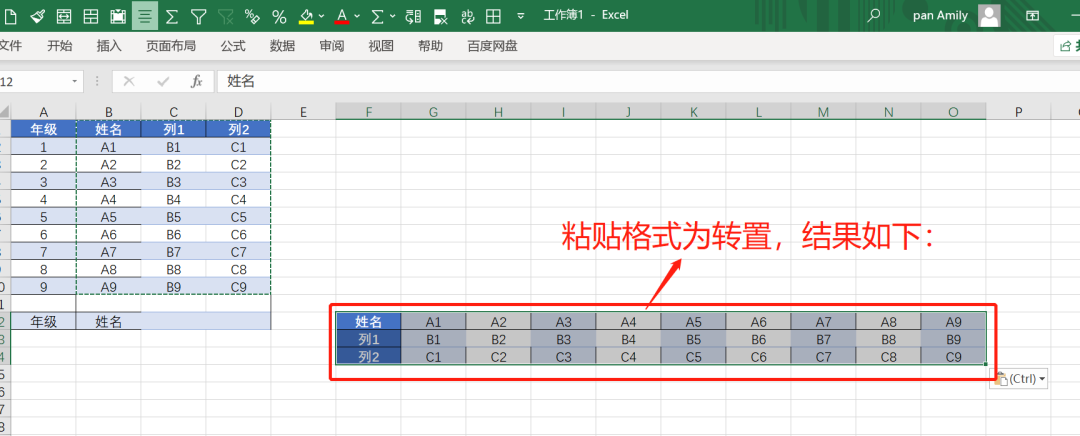Click the Borders grid icon
This screenshot has width=1080, height=436.
492,15
